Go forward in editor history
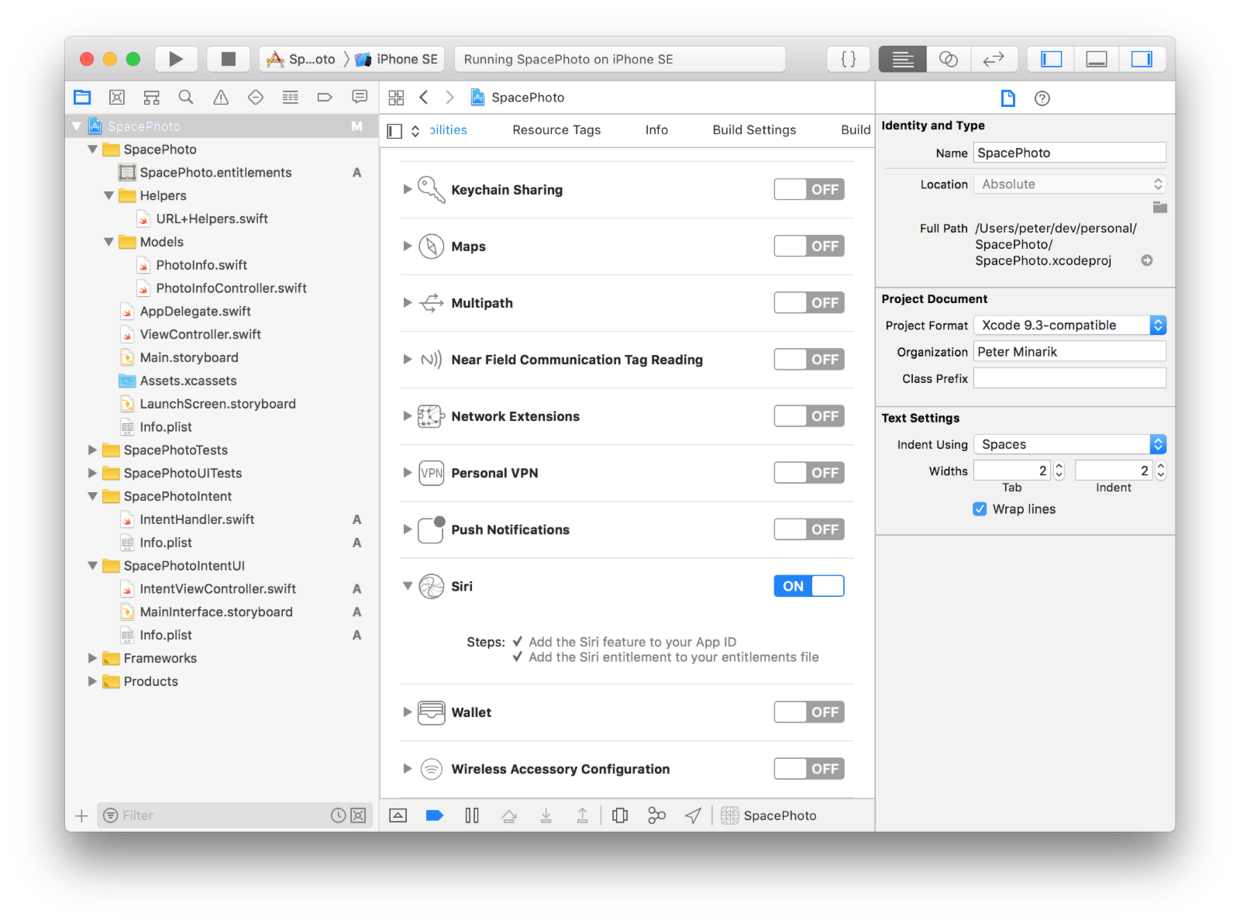Viewport: 1240px width, 924px height. 450,97
